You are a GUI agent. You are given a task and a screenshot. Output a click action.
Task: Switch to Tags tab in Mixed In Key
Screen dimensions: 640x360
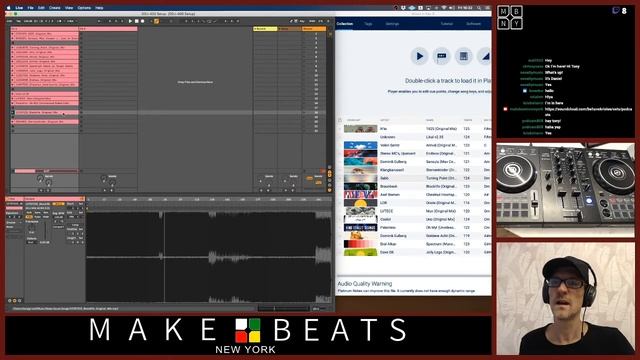pyautogui.click(x=368, y=24)
